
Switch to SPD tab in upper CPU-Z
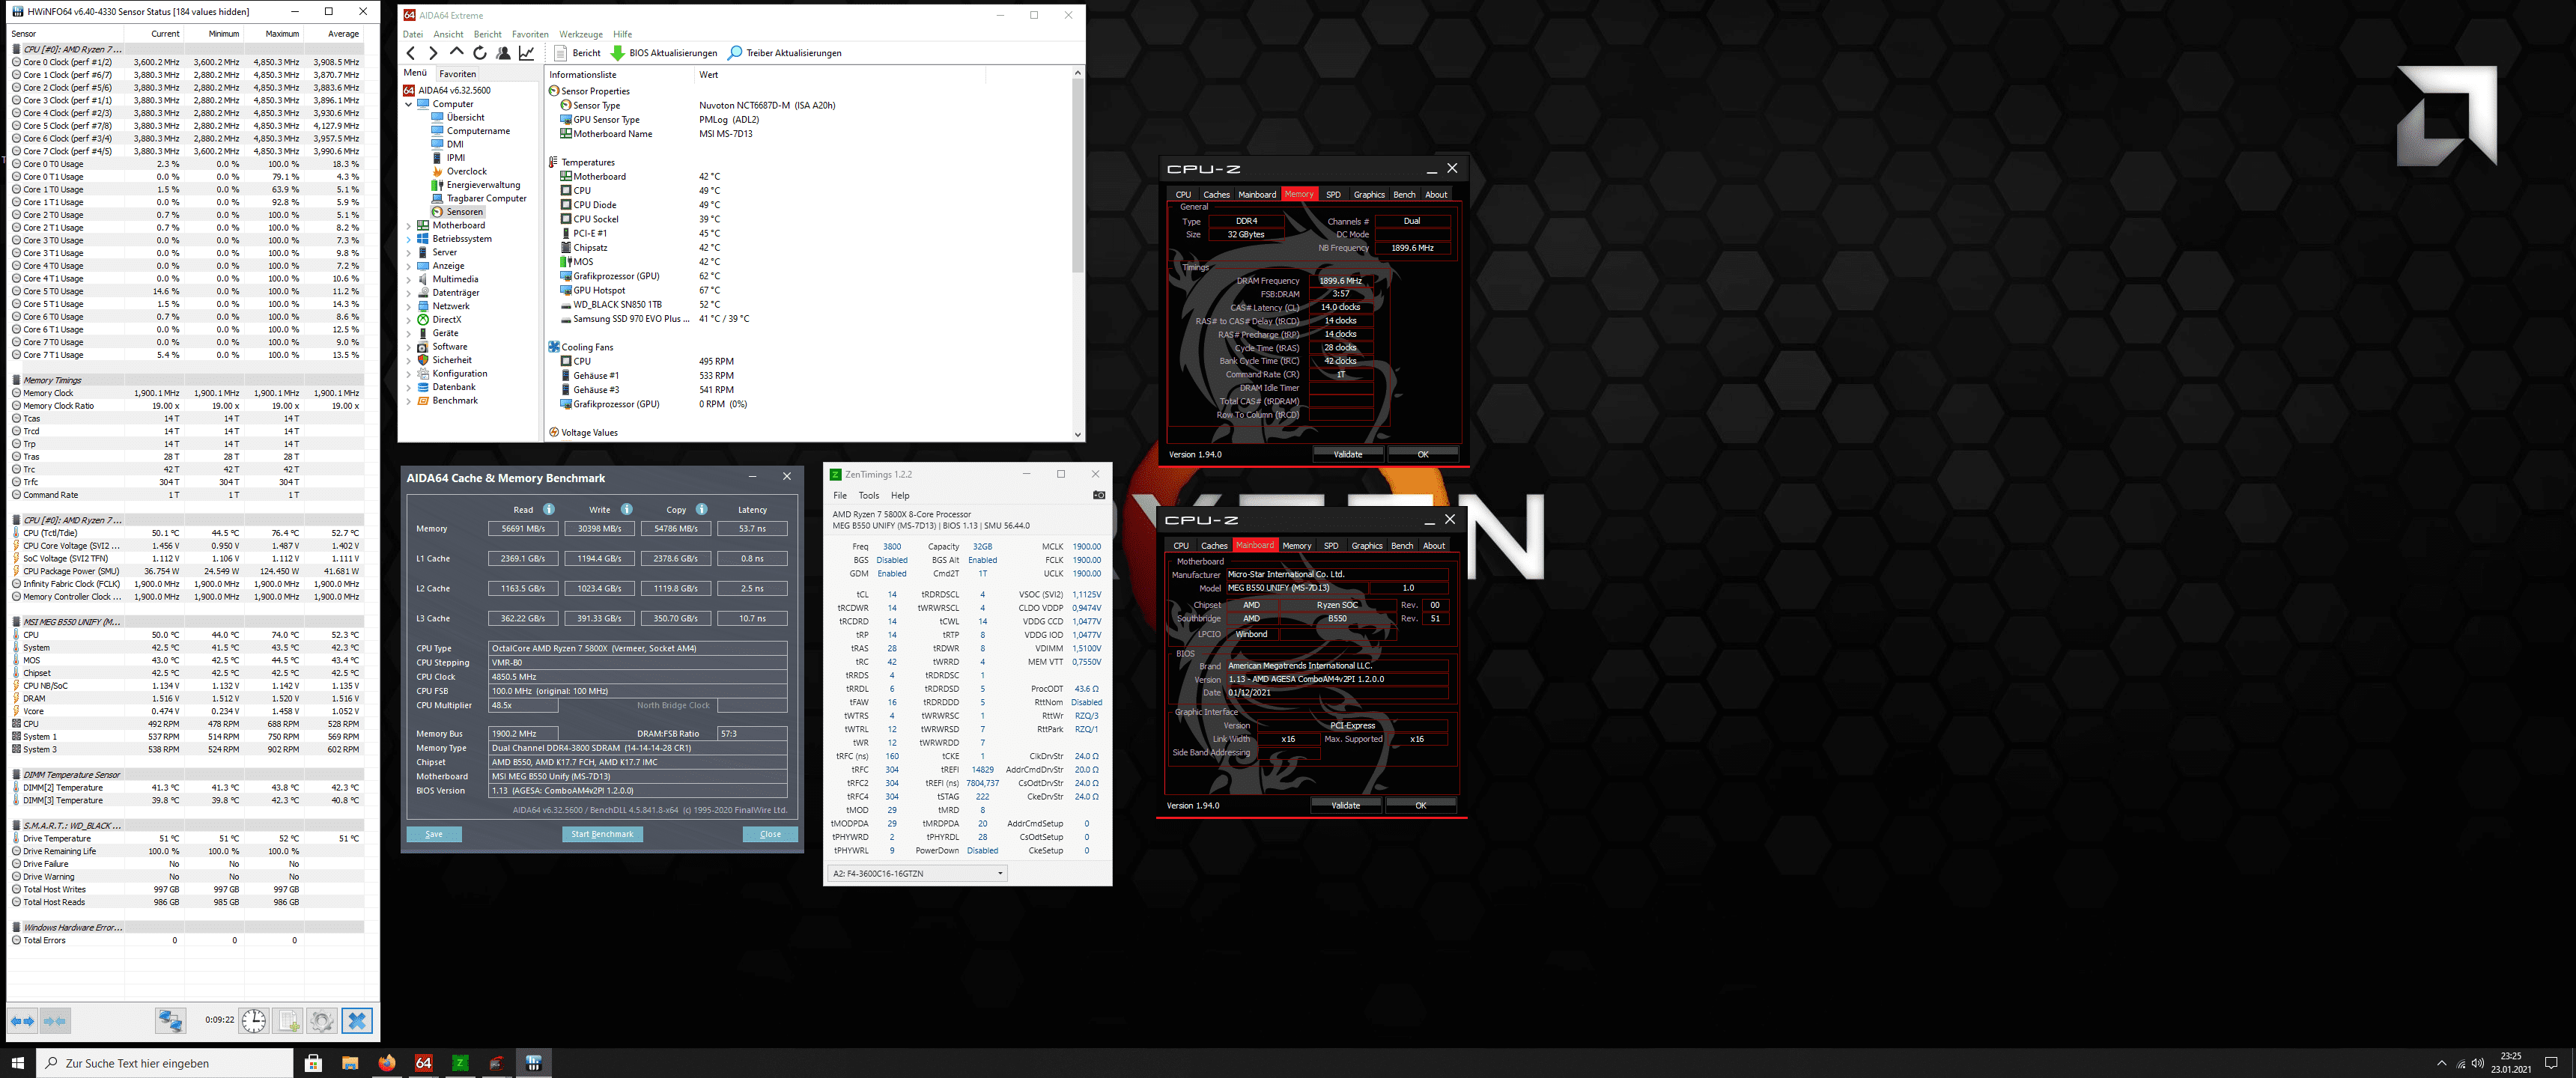click(x=1332, y=194)
